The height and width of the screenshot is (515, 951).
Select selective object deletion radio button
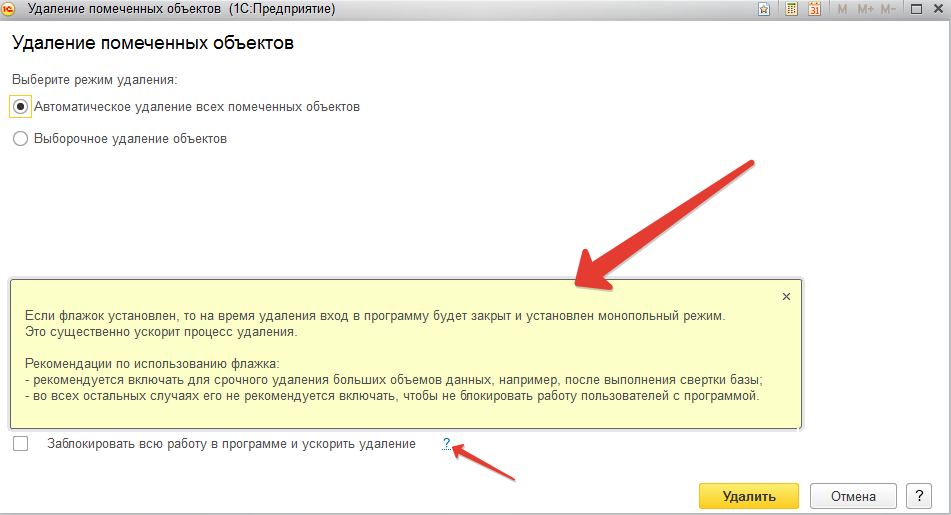21,139
